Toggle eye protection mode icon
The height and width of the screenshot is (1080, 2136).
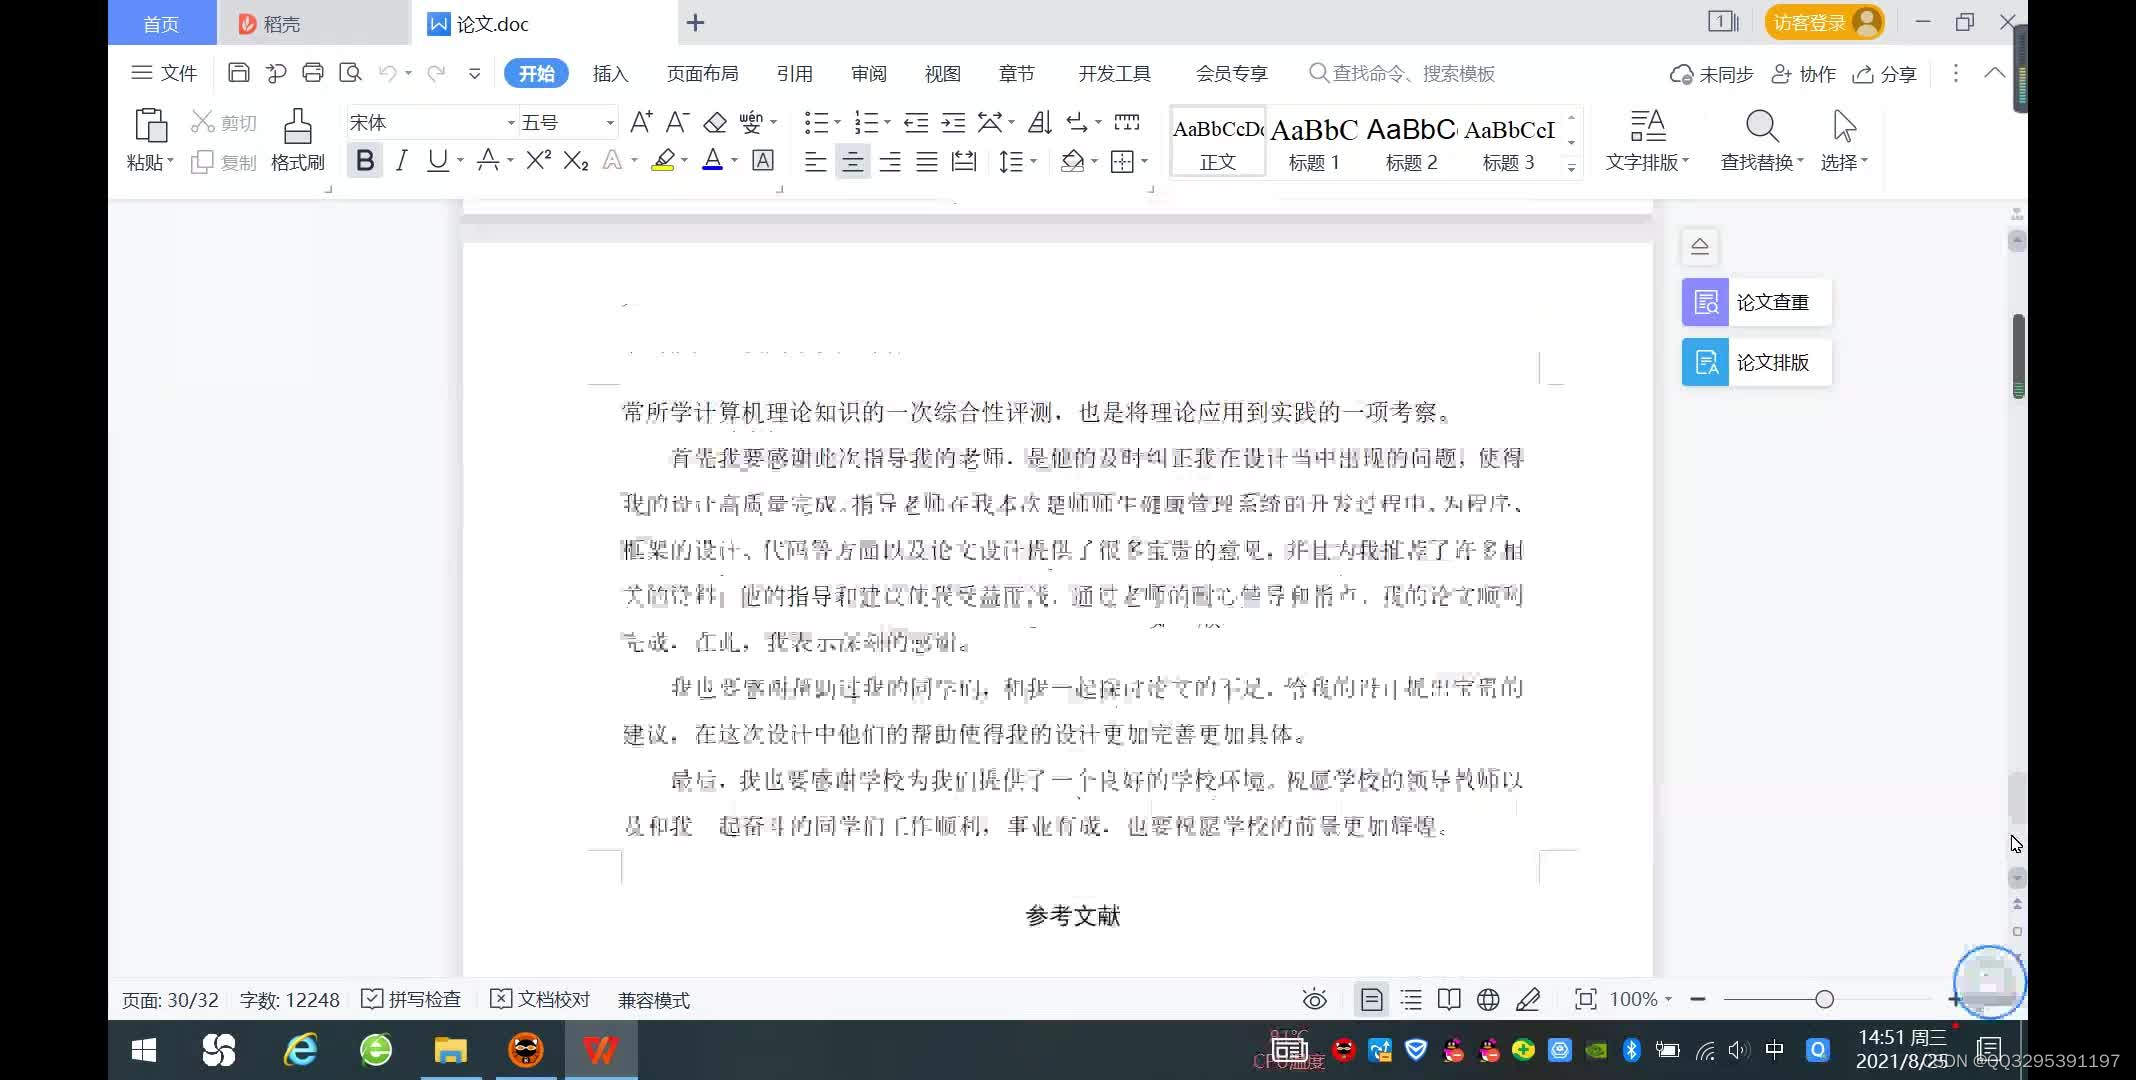pos(1315,999)
